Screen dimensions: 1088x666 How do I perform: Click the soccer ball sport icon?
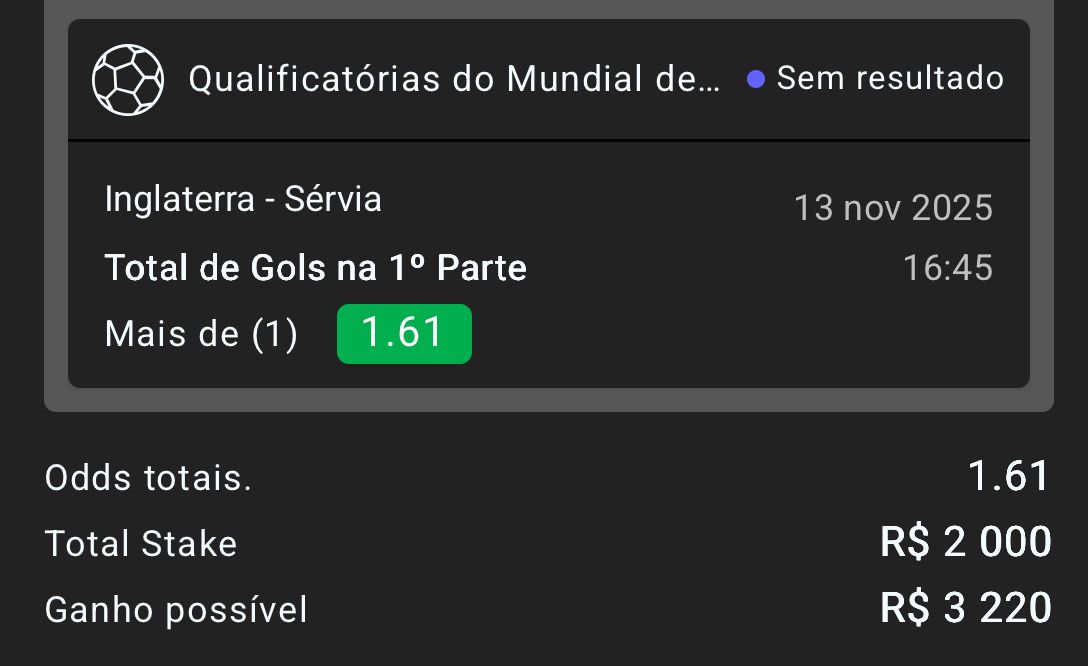click(x=128, y=79)
